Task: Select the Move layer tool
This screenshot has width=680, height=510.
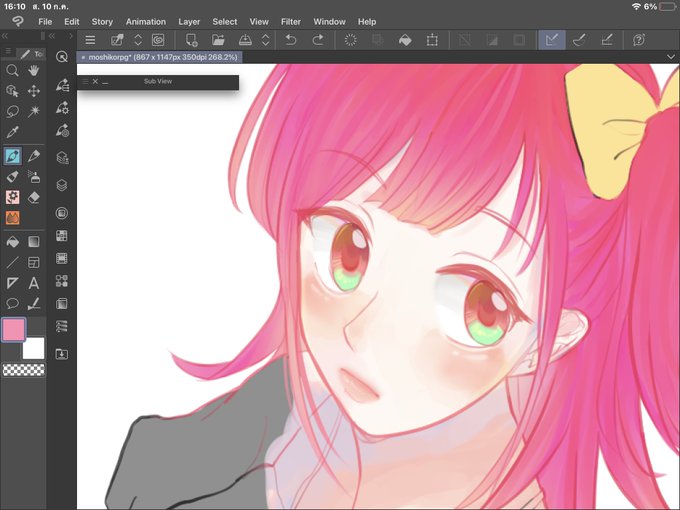Action: click(34, 91)
